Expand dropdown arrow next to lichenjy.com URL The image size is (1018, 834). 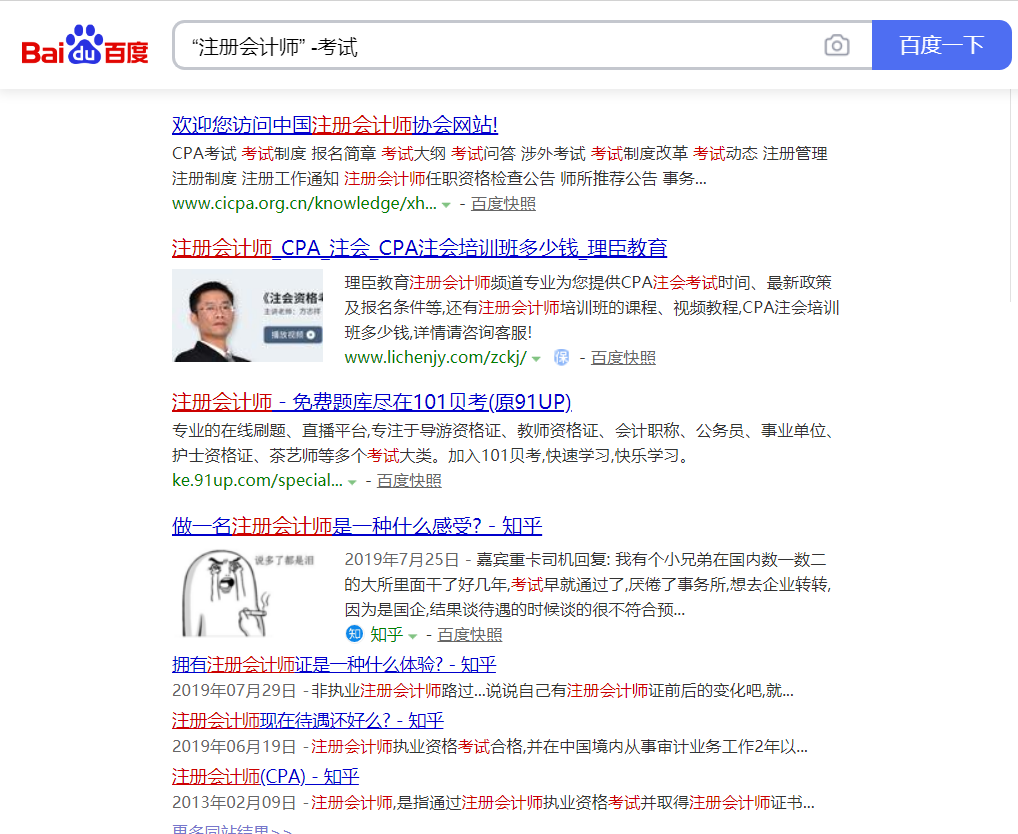click(x=536, y=359)
